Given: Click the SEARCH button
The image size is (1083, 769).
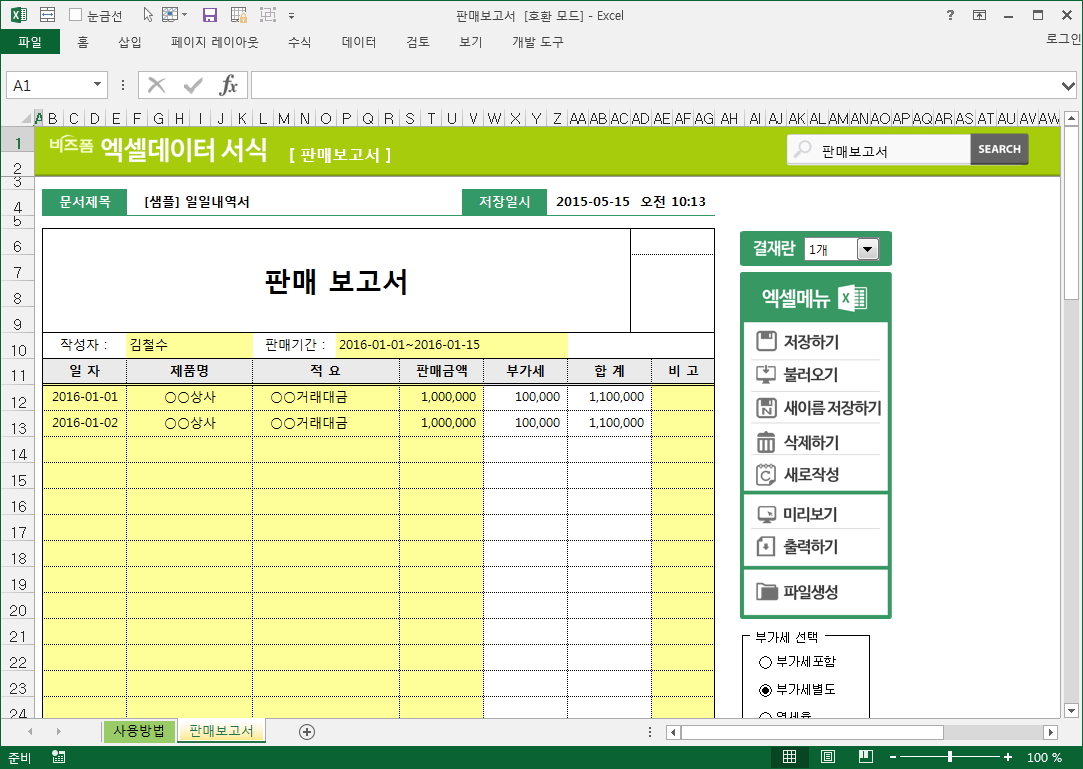Looking at the screenshot, I should tap(998, 150).
